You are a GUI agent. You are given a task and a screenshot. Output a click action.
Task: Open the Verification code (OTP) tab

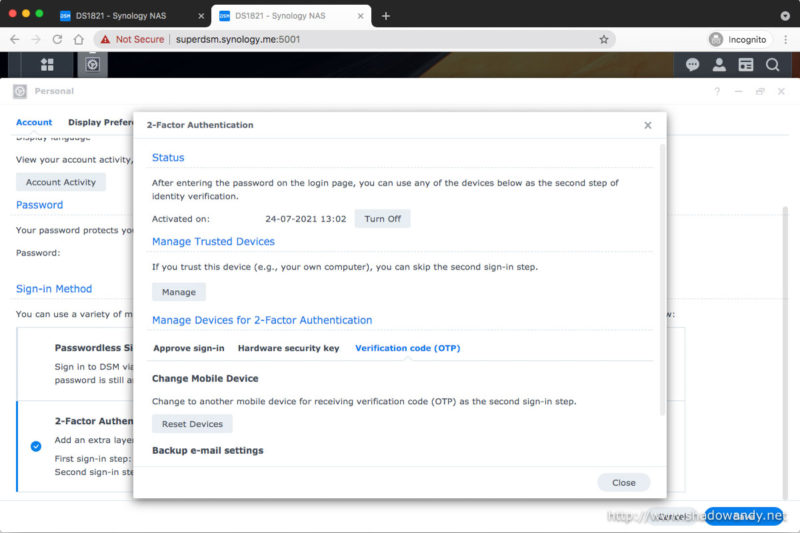coord(407,348)
